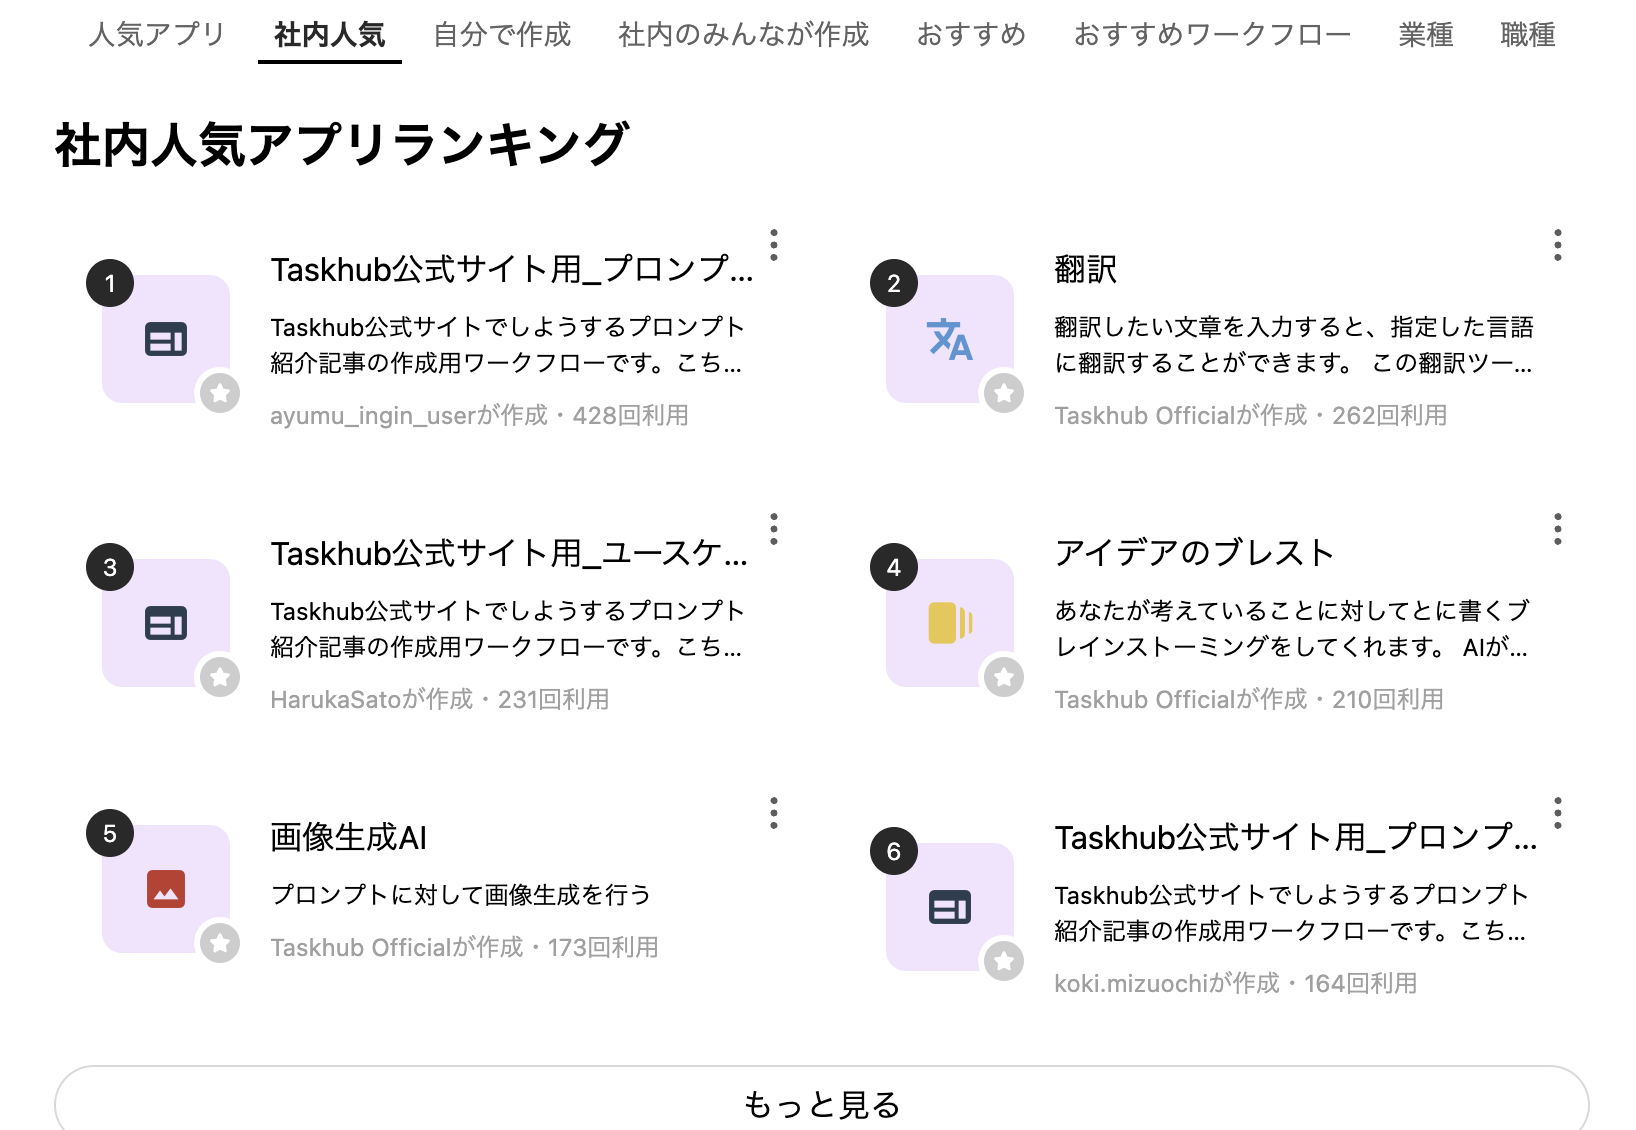Switch to the 人気アプリ tab

coord(157,35)
